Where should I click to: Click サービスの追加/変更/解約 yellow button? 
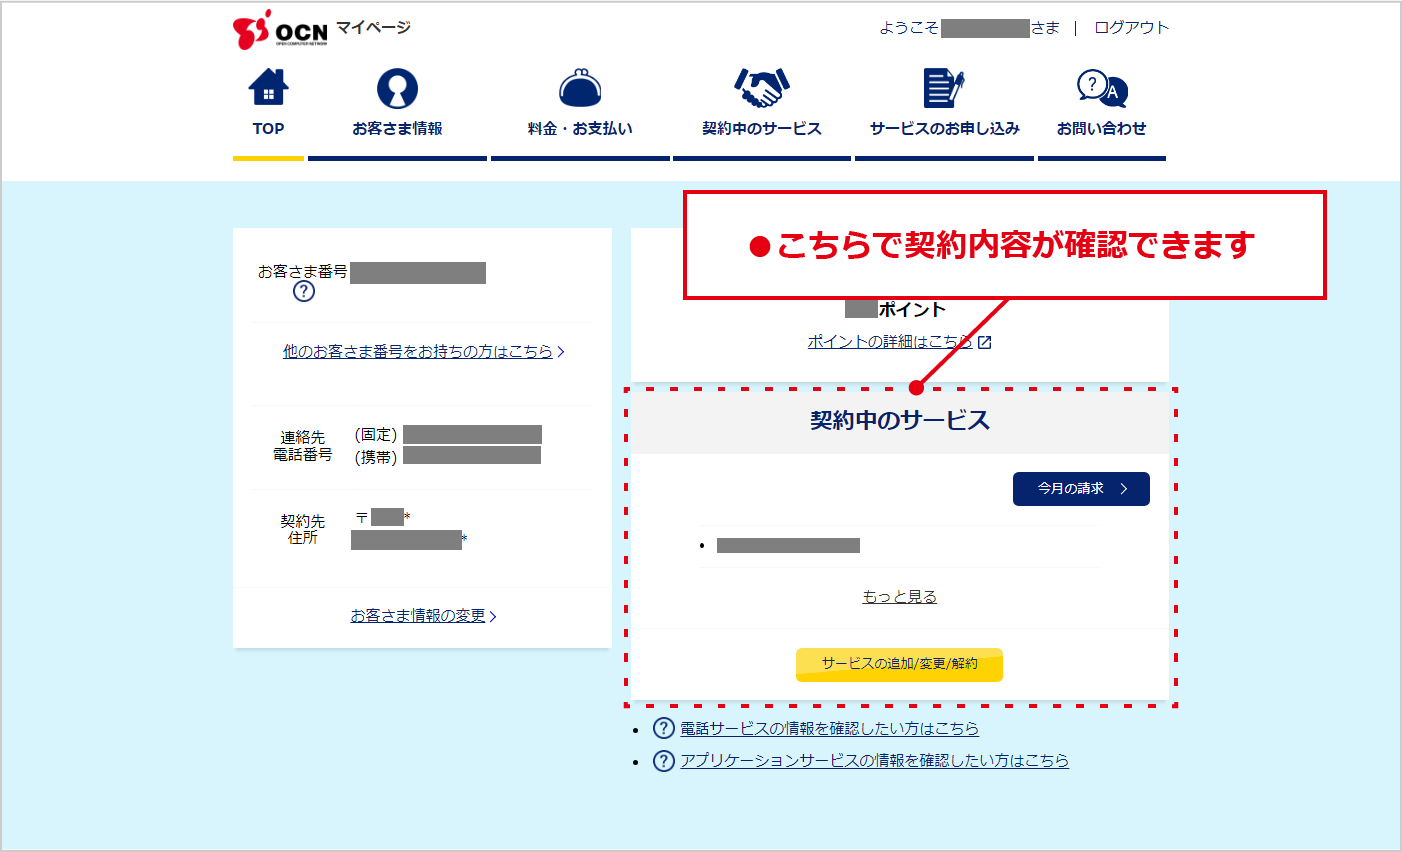(x=899, y=664)
